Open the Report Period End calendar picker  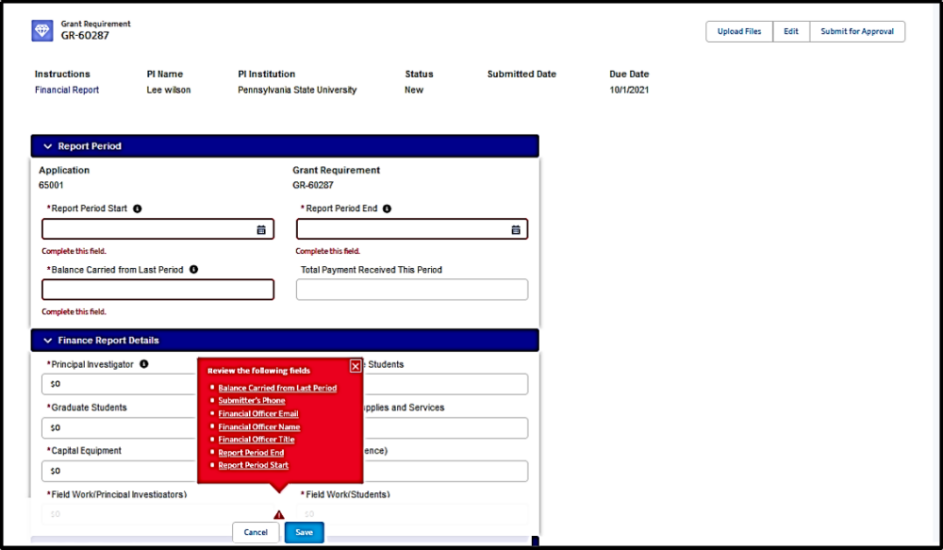point(516,229)
